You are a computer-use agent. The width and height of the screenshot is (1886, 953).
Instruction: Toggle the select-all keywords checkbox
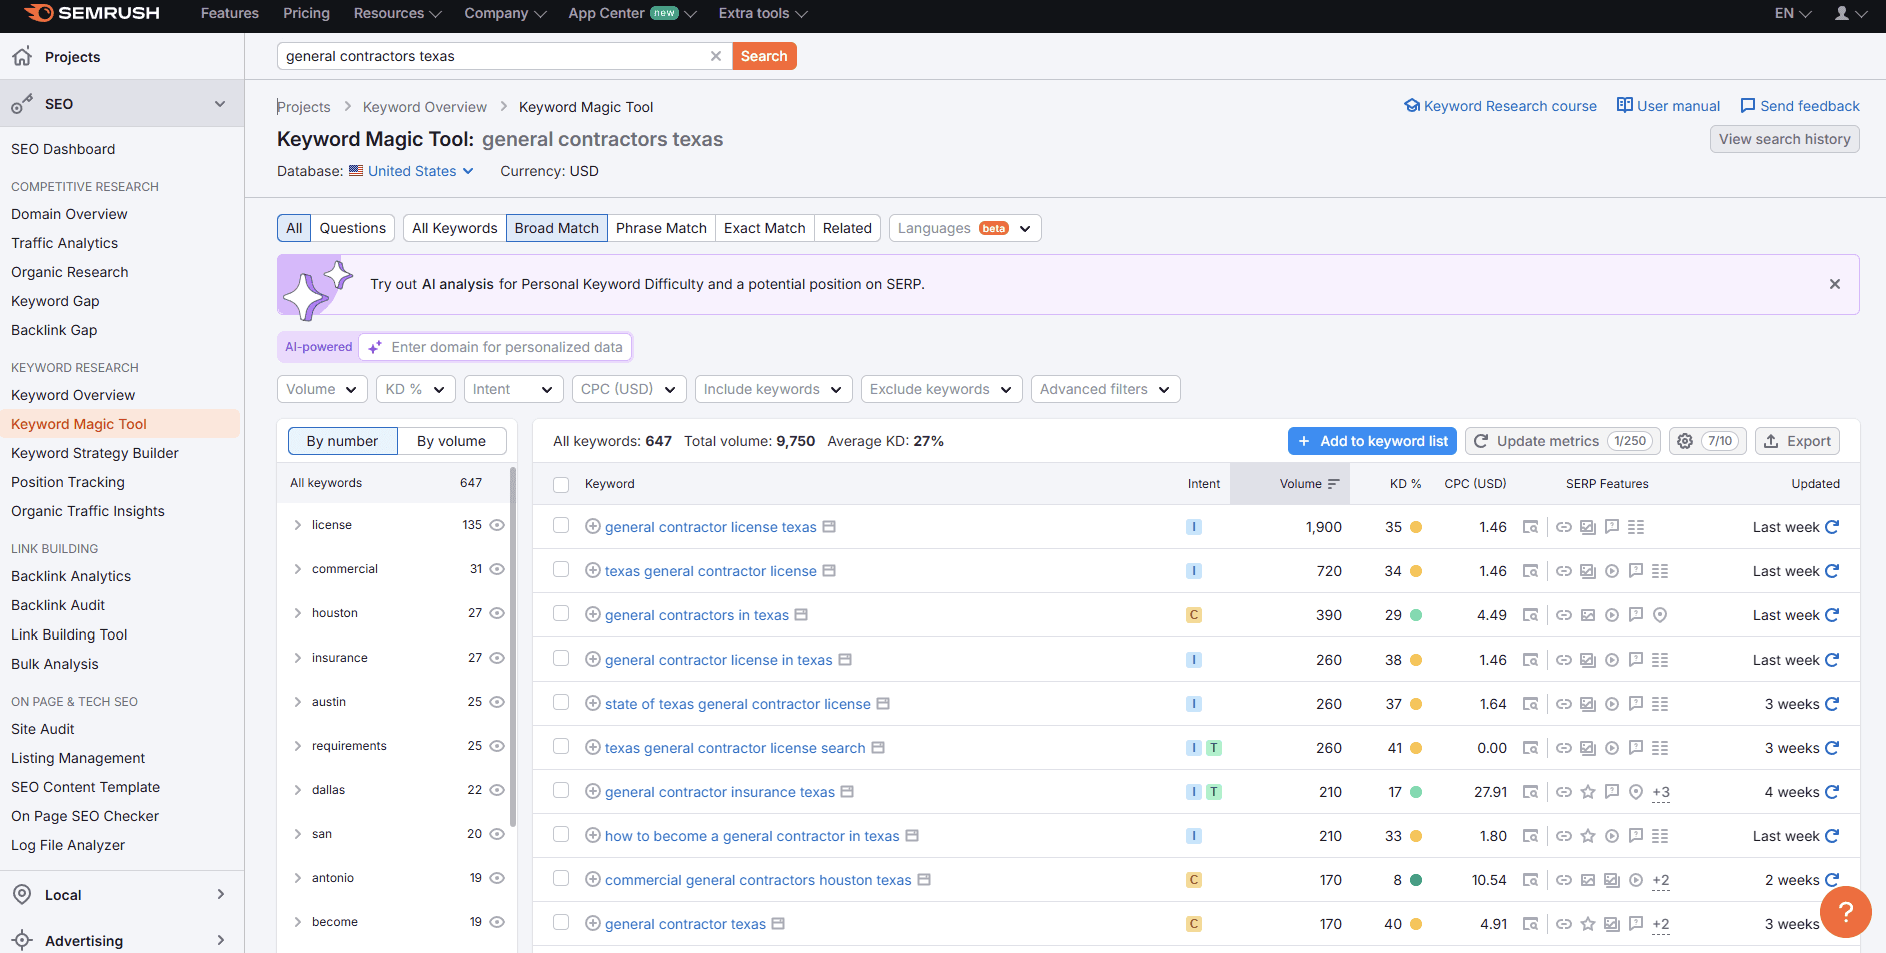561,484
